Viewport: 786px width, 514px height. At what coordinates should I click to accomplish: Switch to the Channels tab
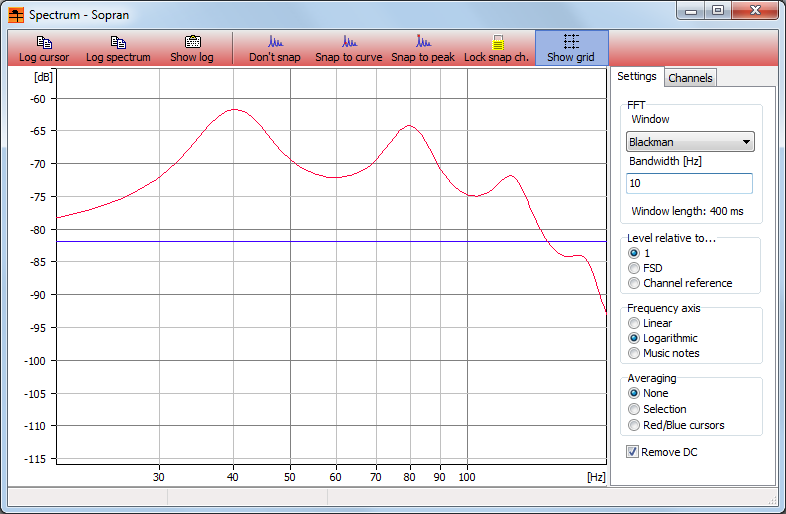point(690,78)
